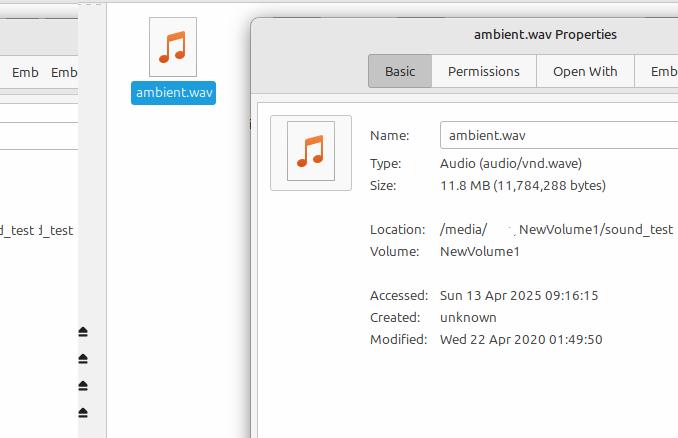Eject the bottommost volume in the sidebar
Image resolution: width=678 pixels, height=438 pixels.
83,412
